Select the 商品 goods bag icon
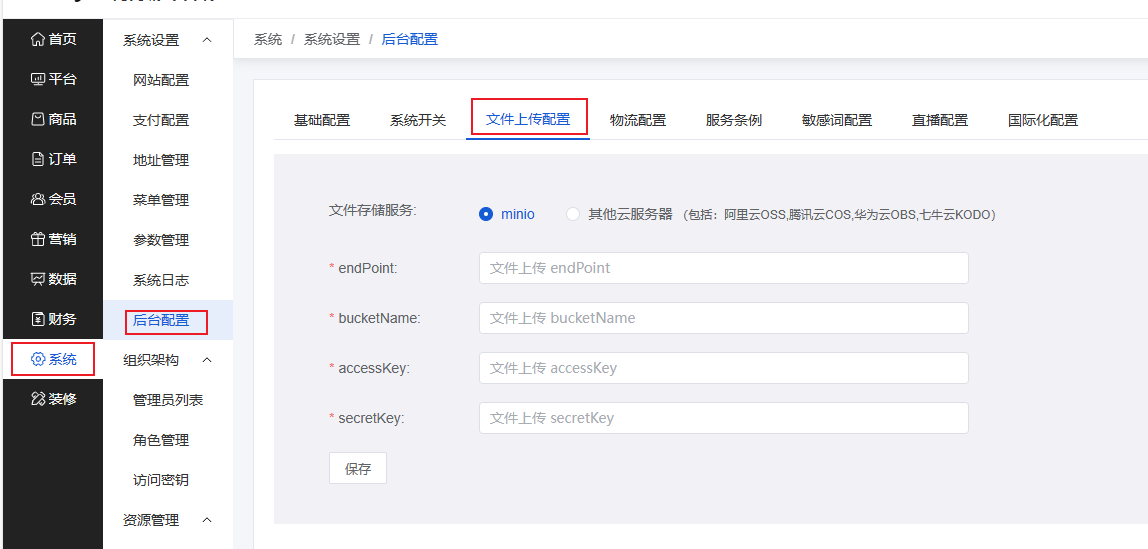Screen dimensions: 1148x549 coord(38,119)
